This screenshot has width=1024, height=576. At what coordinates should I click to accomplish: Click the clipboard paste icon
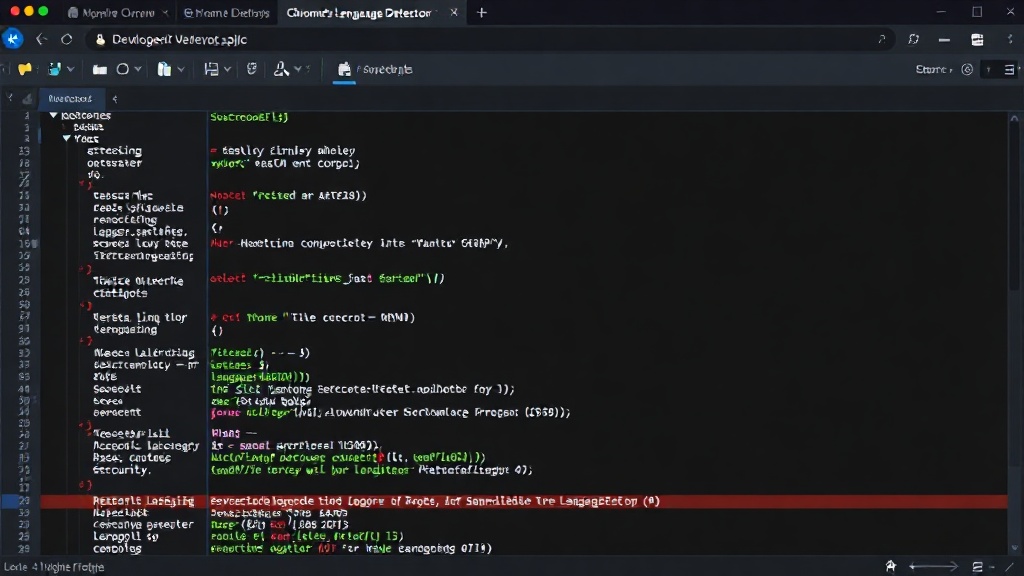(164, 69)
